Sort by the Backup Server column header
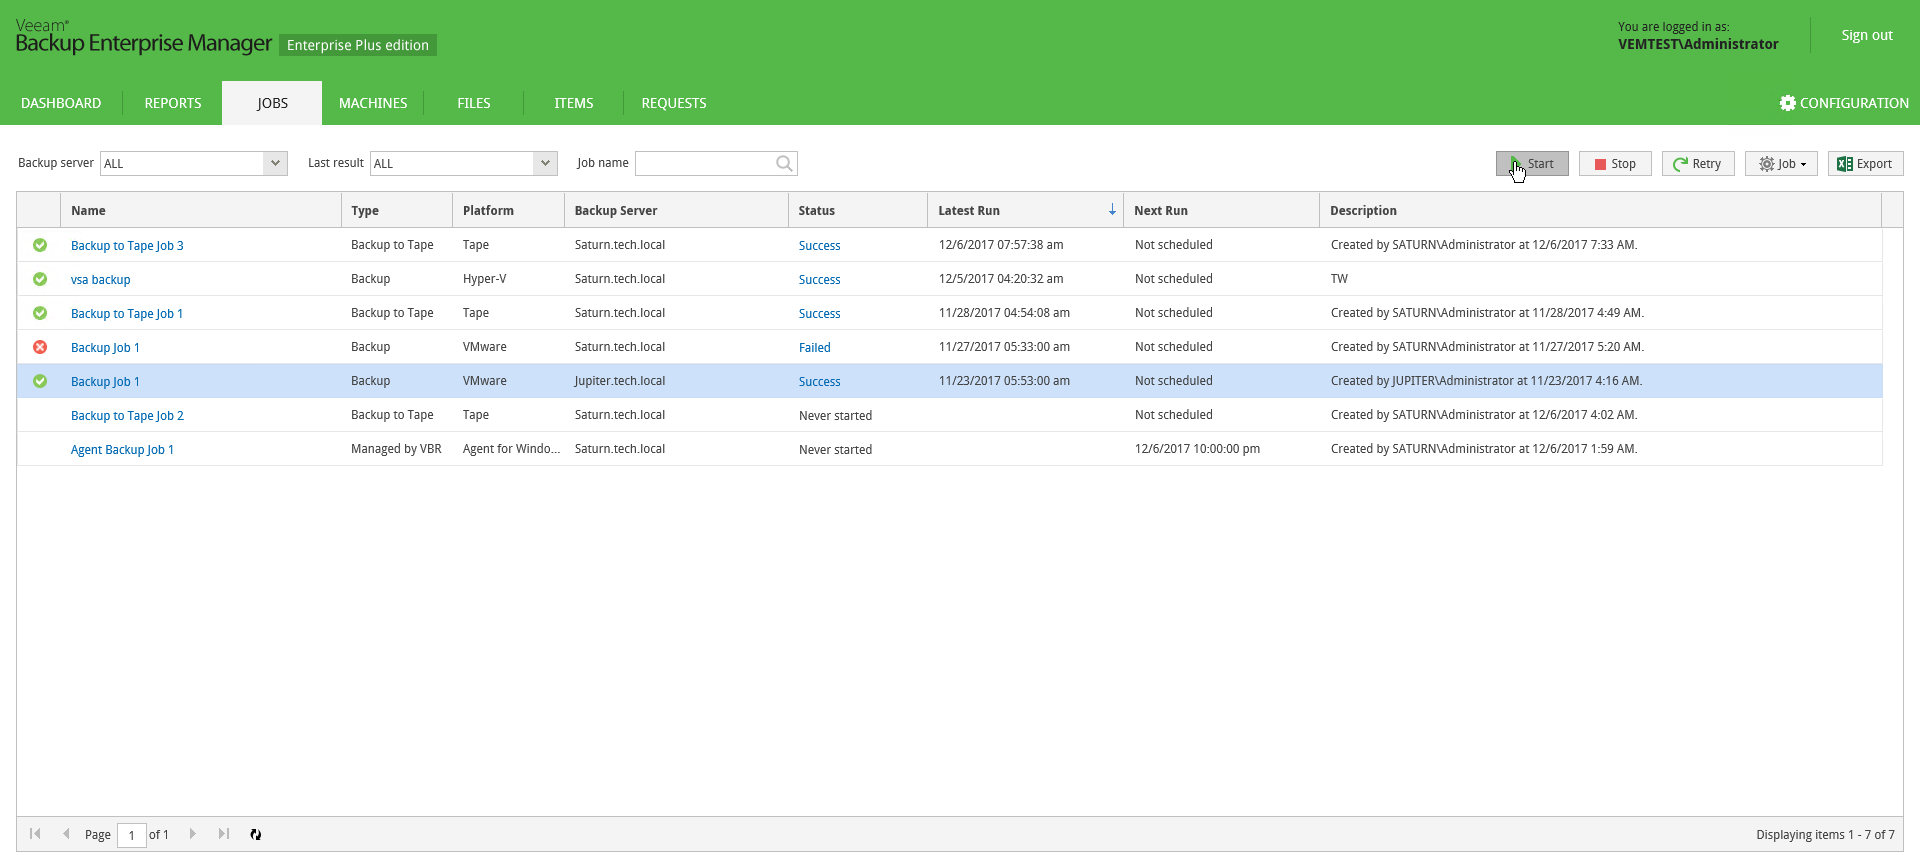 (x=676, y=210)
